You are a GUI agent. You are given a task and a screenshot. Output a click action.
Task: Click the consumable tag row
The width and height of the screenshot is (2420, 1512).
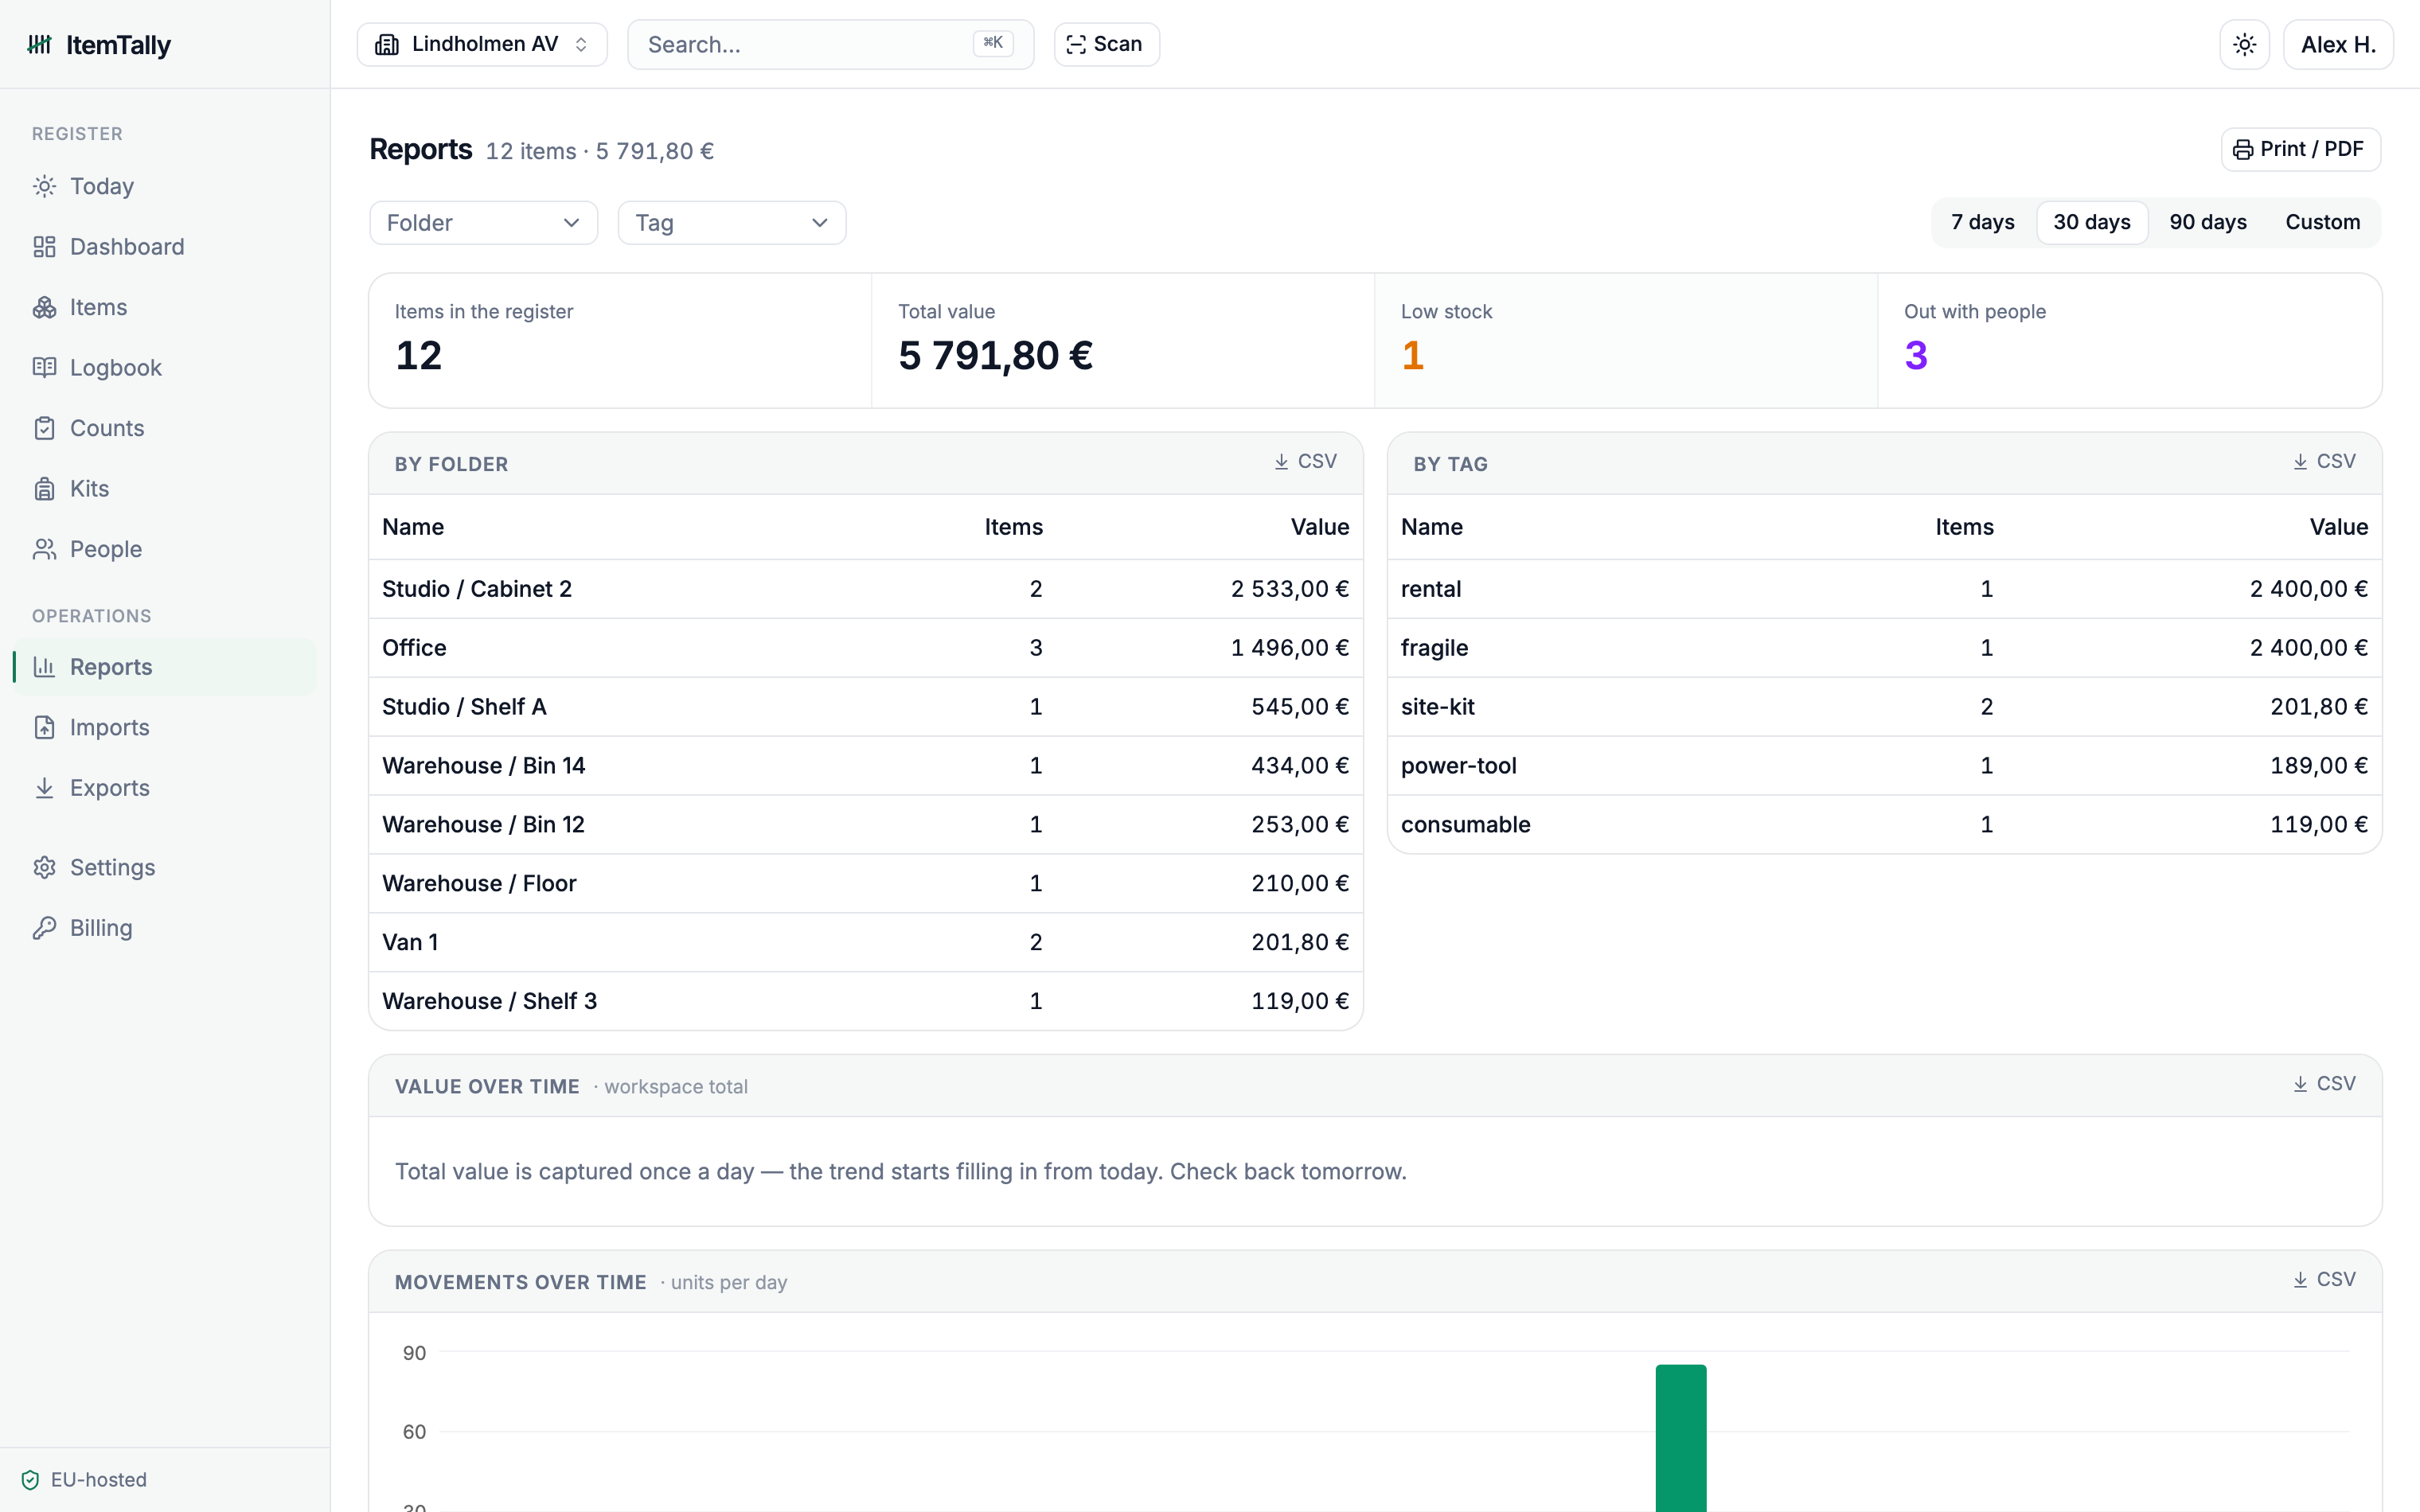tap(1885, 825)
